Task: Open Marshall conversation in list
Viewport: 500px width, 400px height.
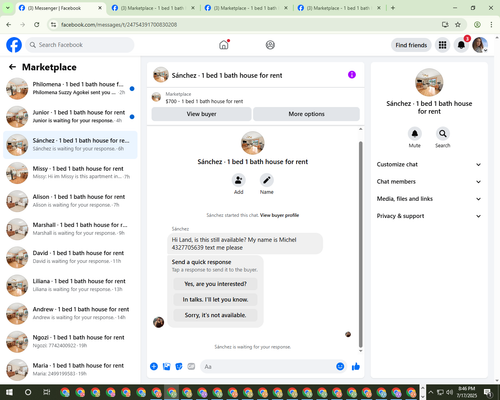Action: [x=70, y=229]
